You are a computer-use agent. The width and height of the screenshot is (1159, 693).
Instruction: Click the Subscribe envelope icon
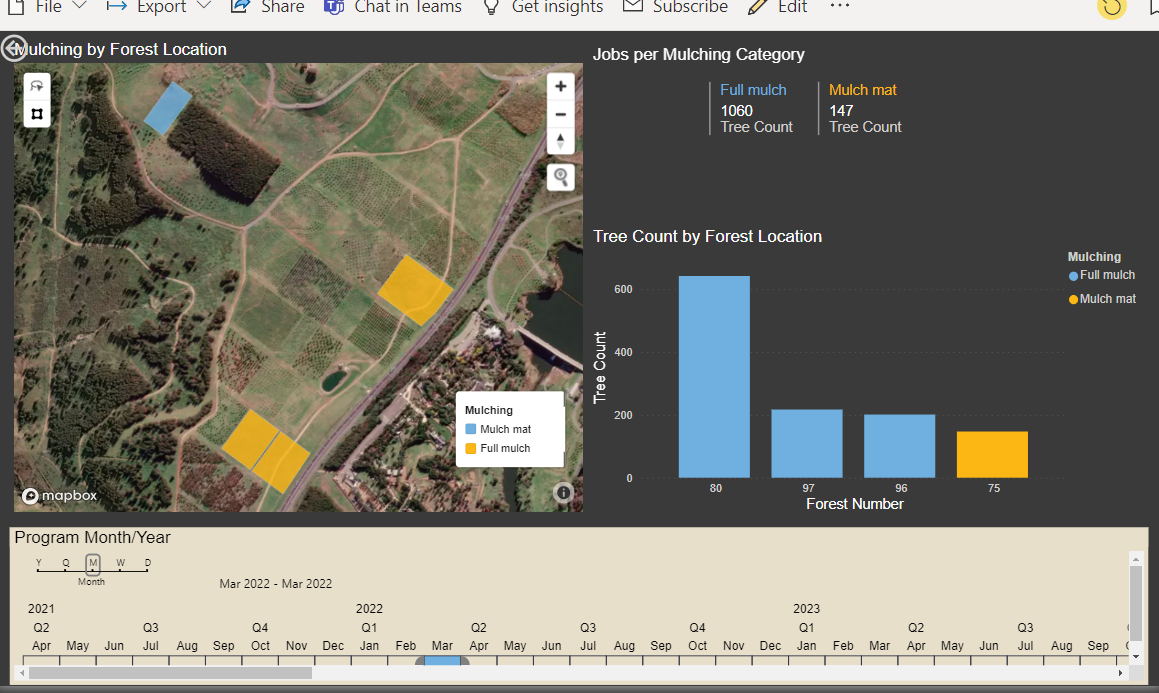(632, 6)
